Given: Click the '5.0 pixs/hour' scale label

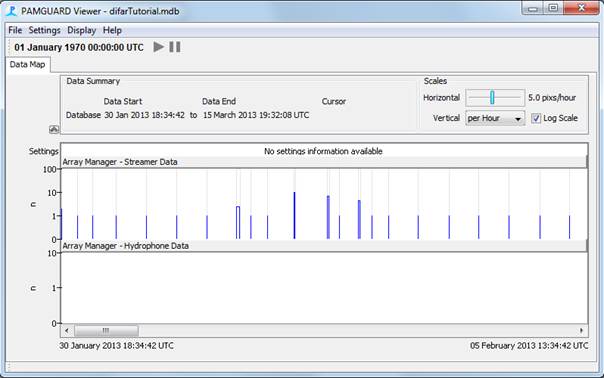Looking at the screenshot, I should pyautogui.click(x=552, y=97).
